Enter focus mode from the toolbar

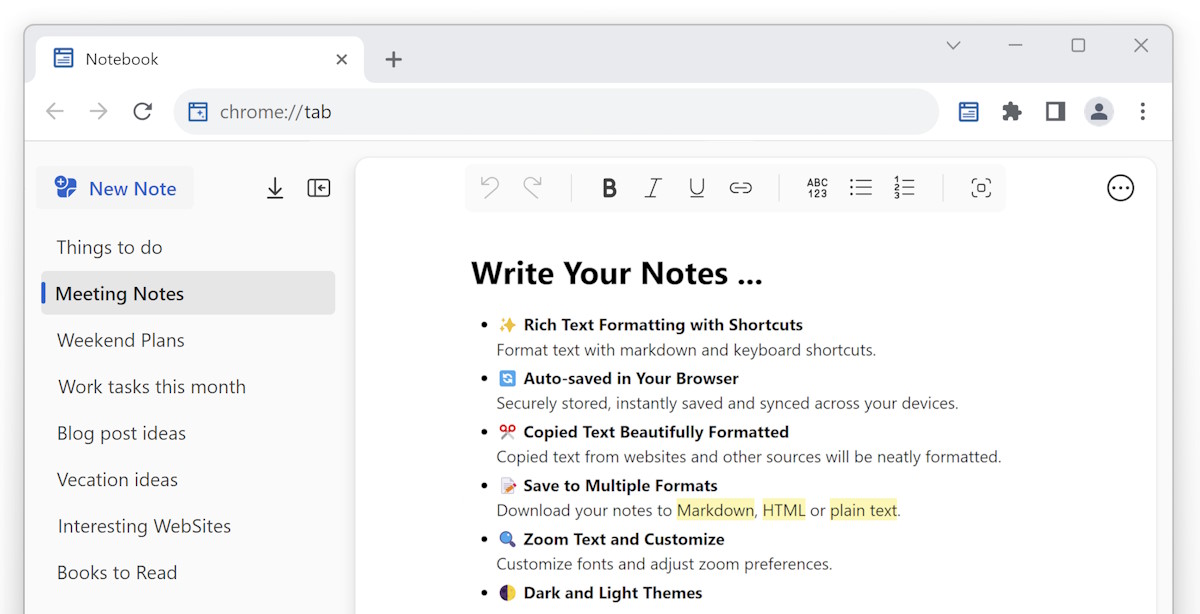point(981,187)
